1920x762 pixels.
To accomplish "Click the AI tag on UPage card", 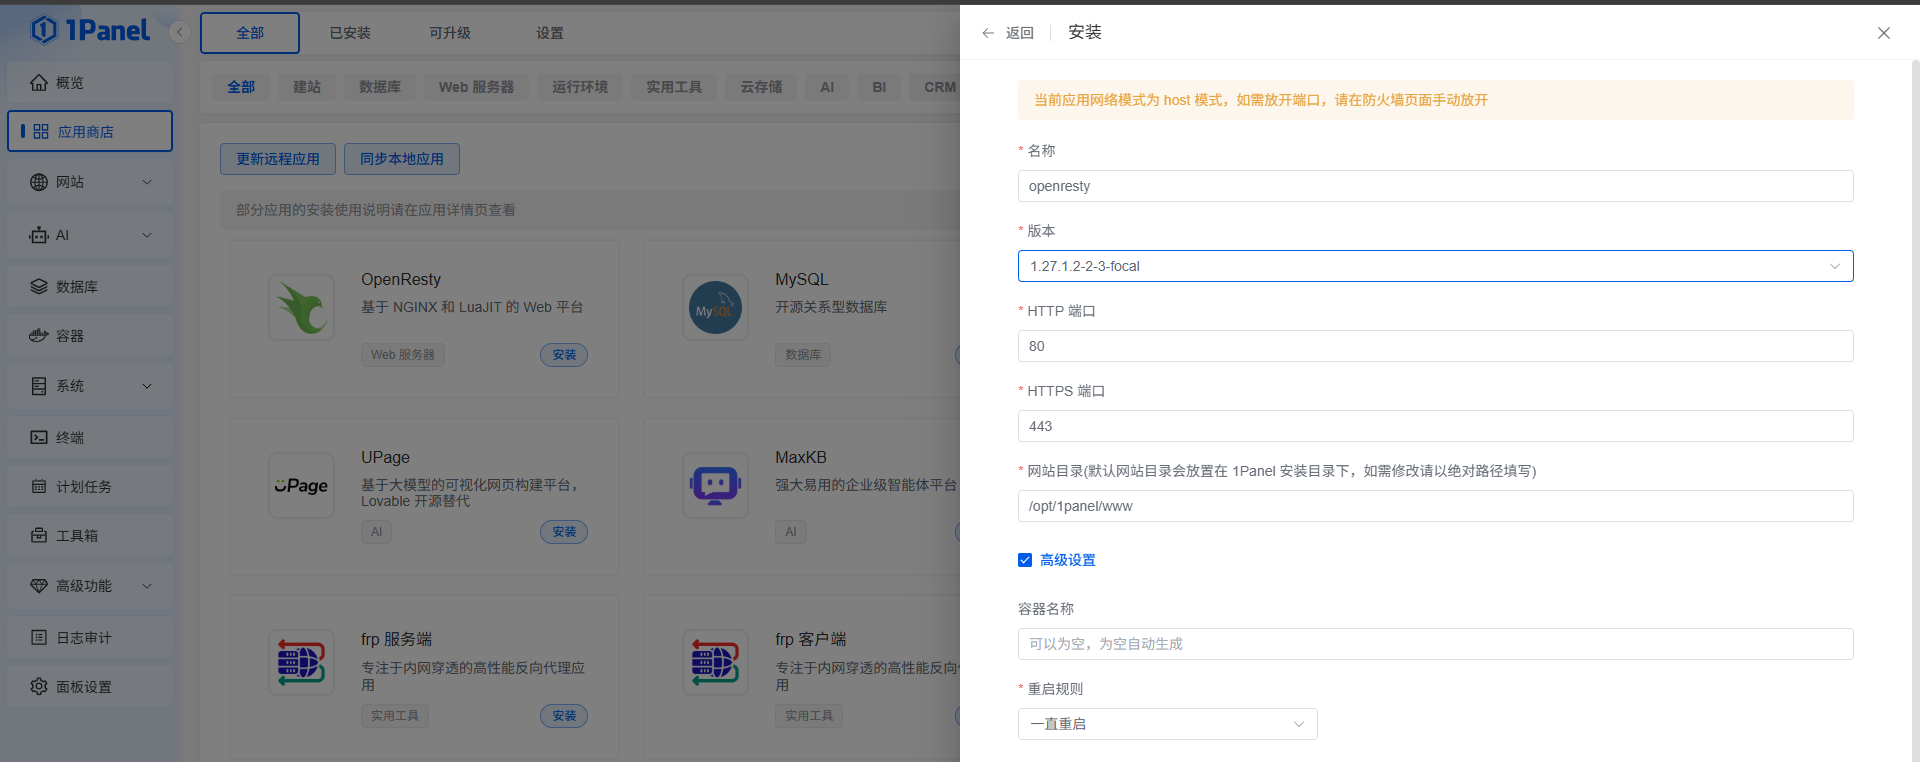I will coord(376,532).
